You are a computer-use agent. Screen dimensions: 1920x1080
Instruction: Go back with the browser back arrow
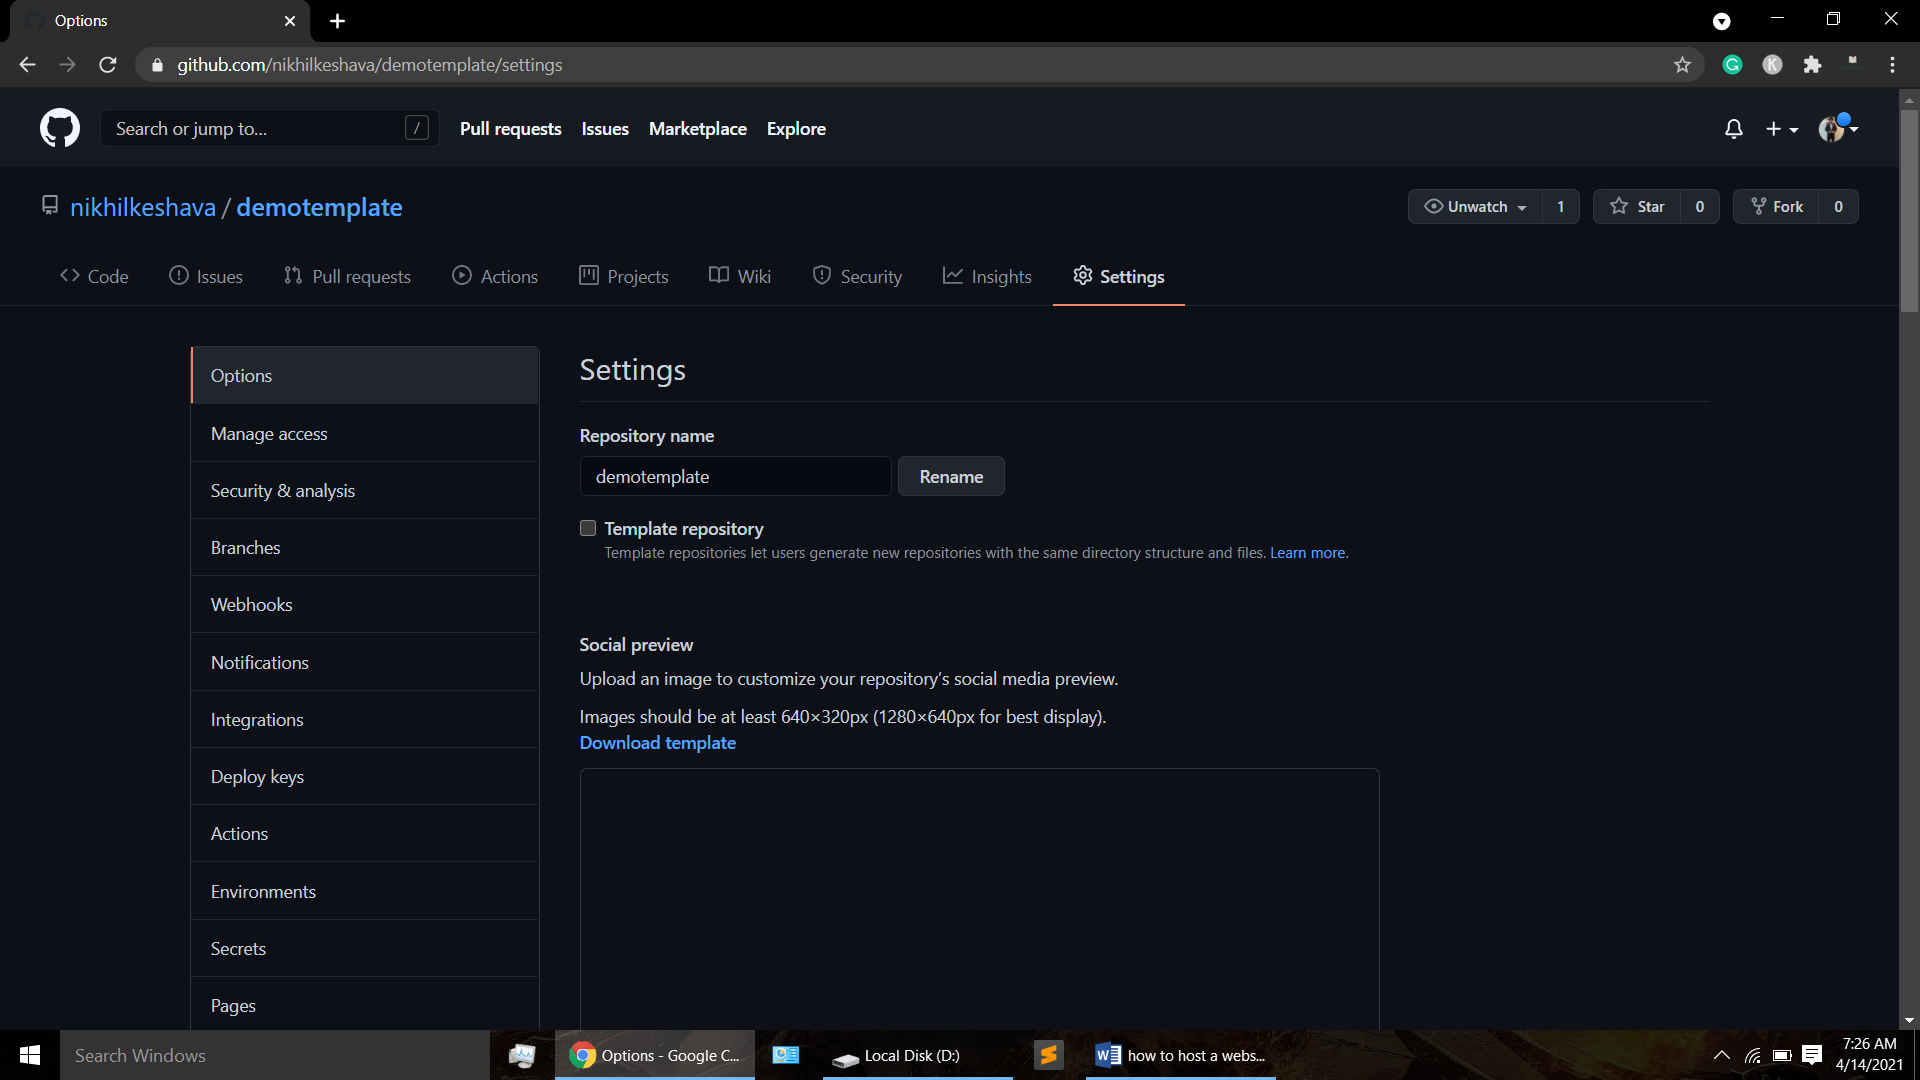click(27, 65)
